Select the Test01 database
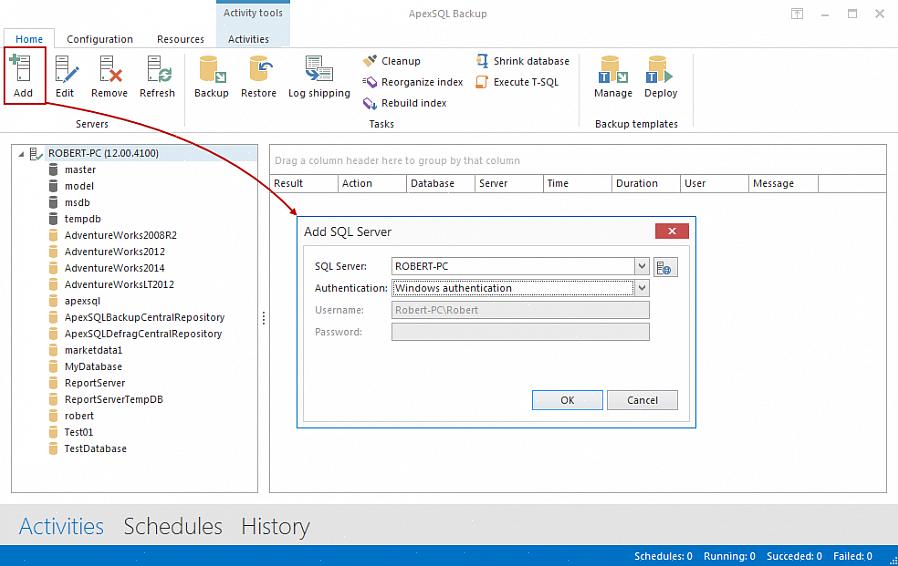Screen dimensions: 898x566 coord(78,432)
